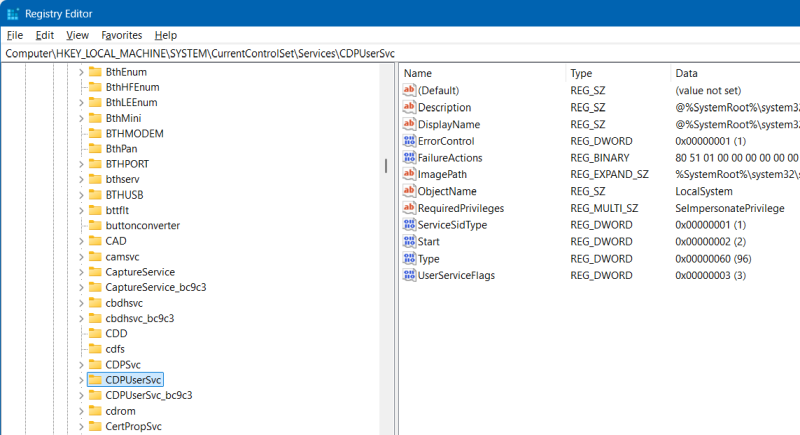Viewport: 800px width, 435px height.
Task: Click the RequiredPrivileges value icon
Action: click(x=408, y=208)
